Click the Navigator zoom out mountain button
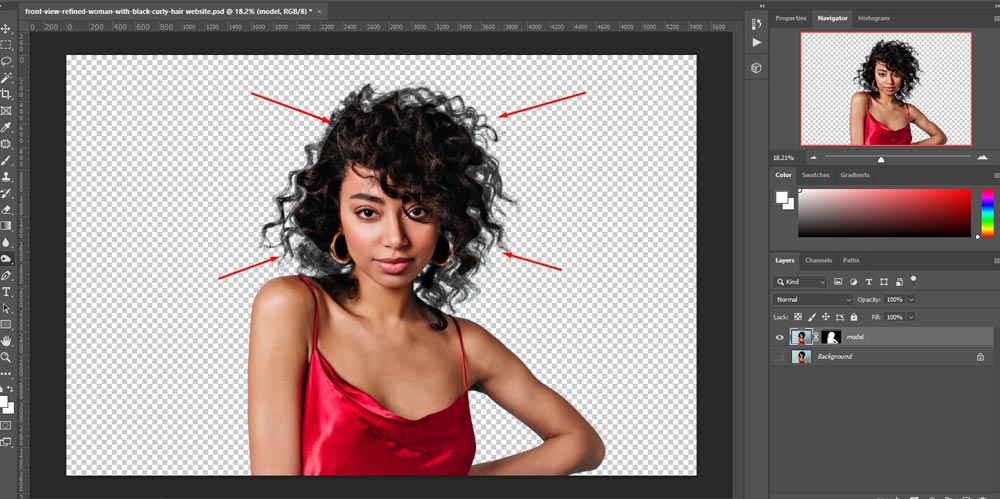Viewport: 1000px width, 499px height. (813, 158)
